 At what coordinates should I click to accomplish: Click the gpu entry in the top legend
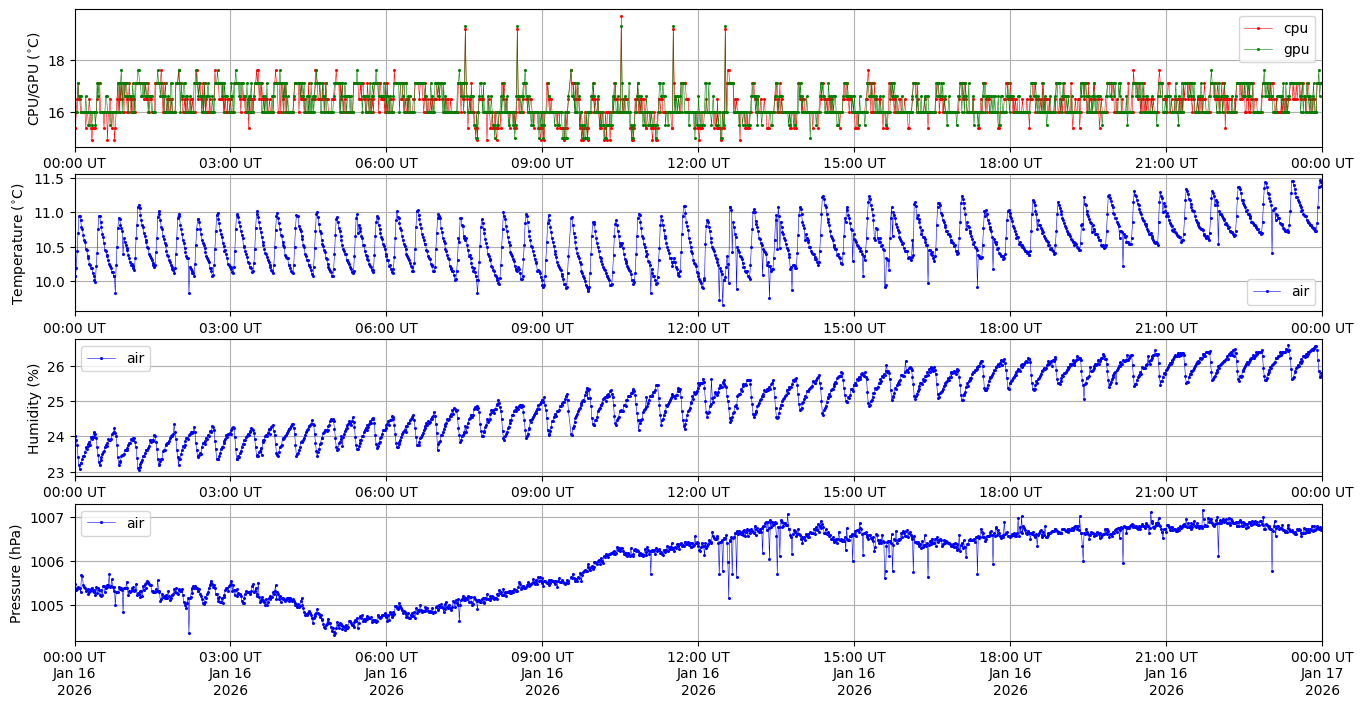1296,49
